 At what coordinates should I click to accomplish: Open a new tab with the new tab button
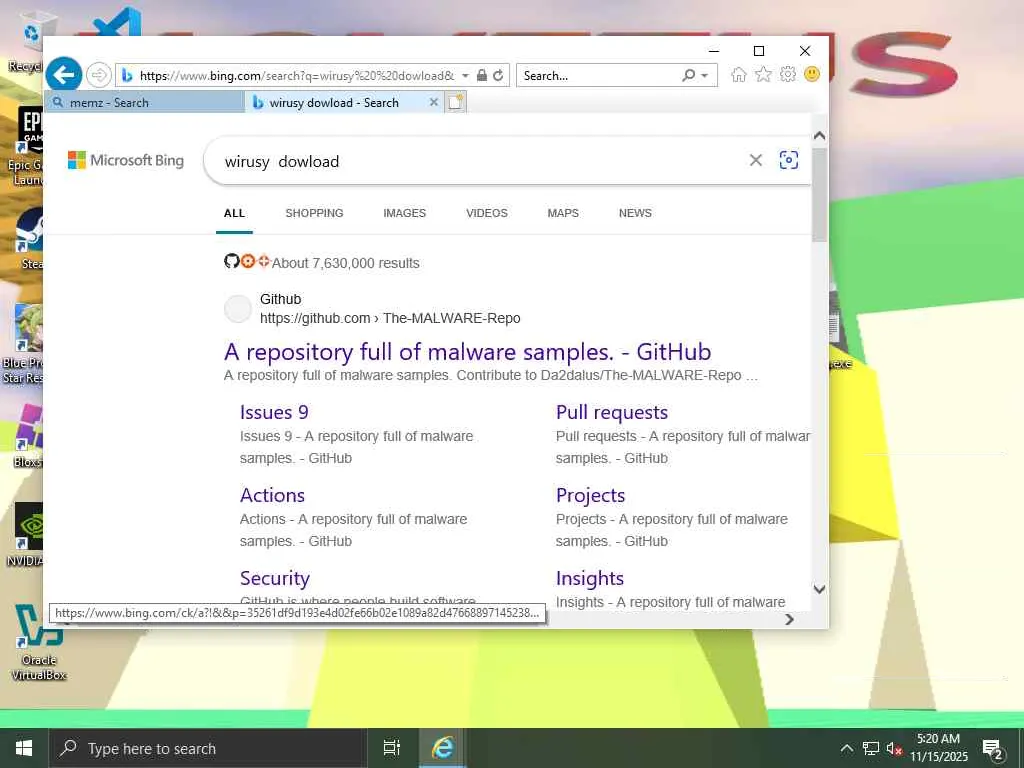(456, 102)
